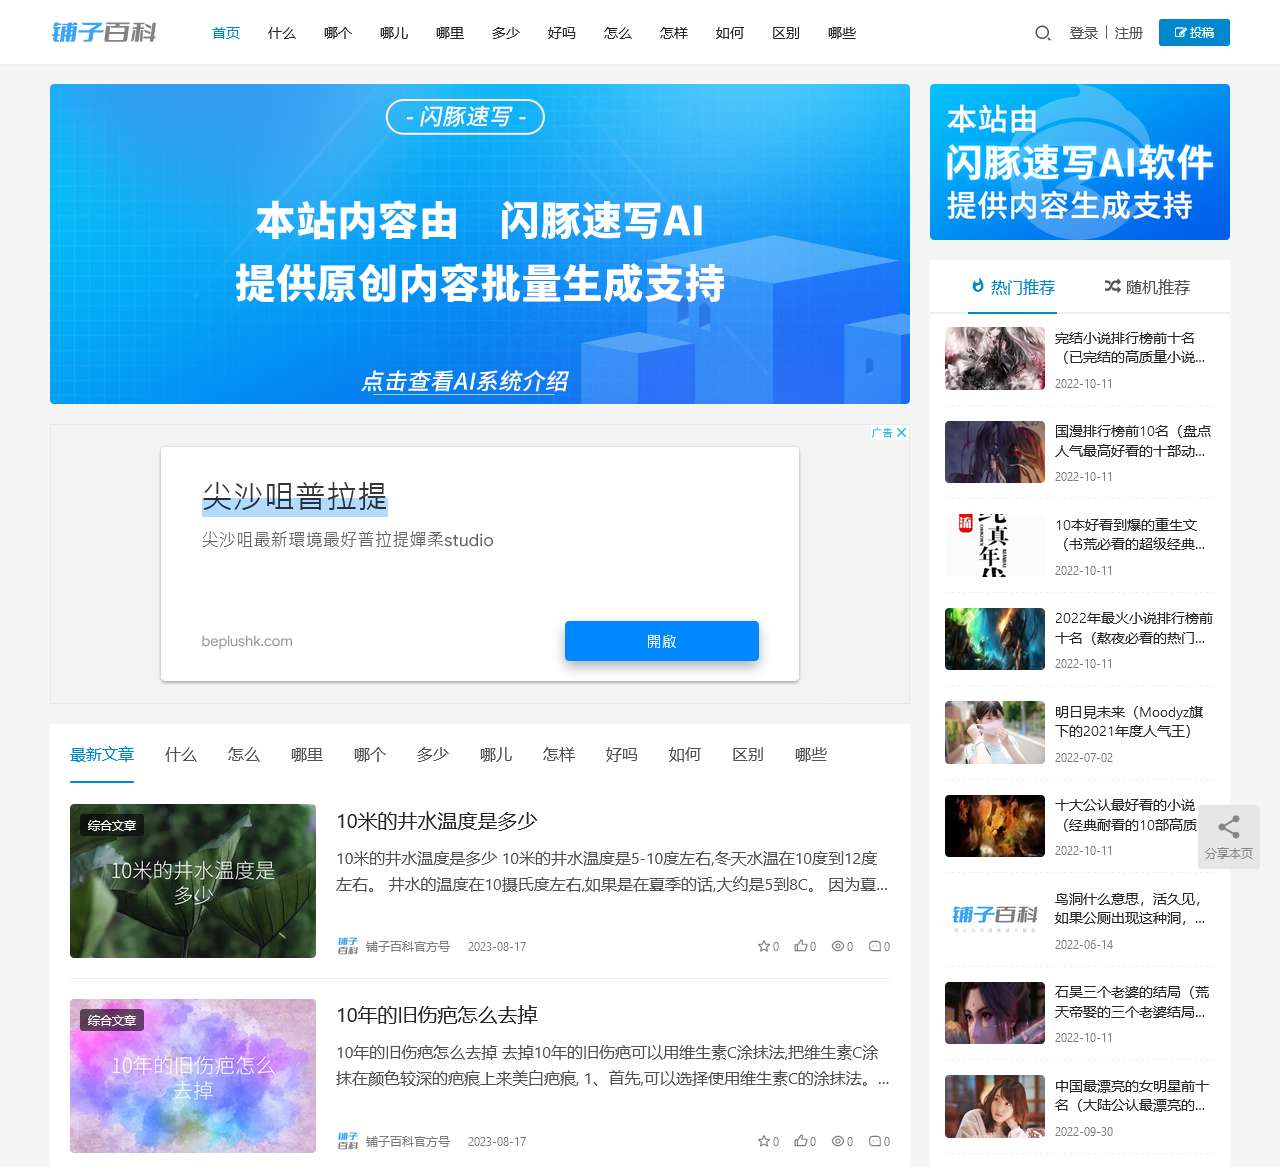The image size is (1280, 1167).
Task: Switch to the 热门推荐 tab
Action: (x=1013, y=287)
